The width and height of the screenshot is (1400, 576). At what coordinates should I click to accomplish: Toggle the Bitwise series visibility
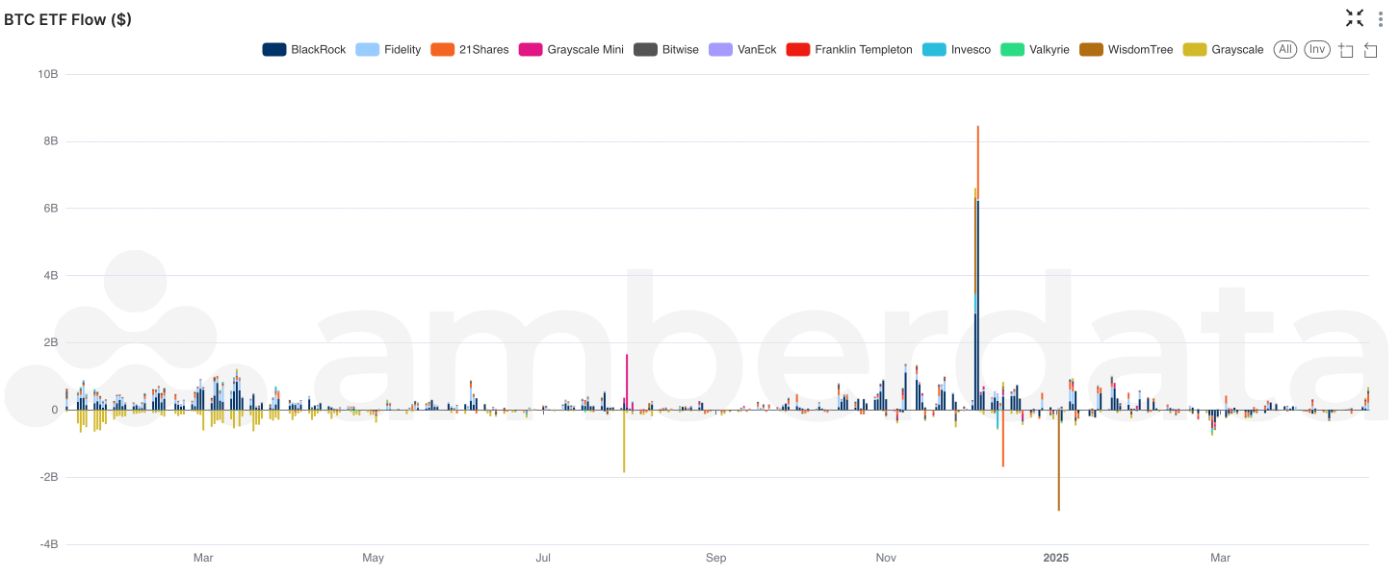(643, 48)
